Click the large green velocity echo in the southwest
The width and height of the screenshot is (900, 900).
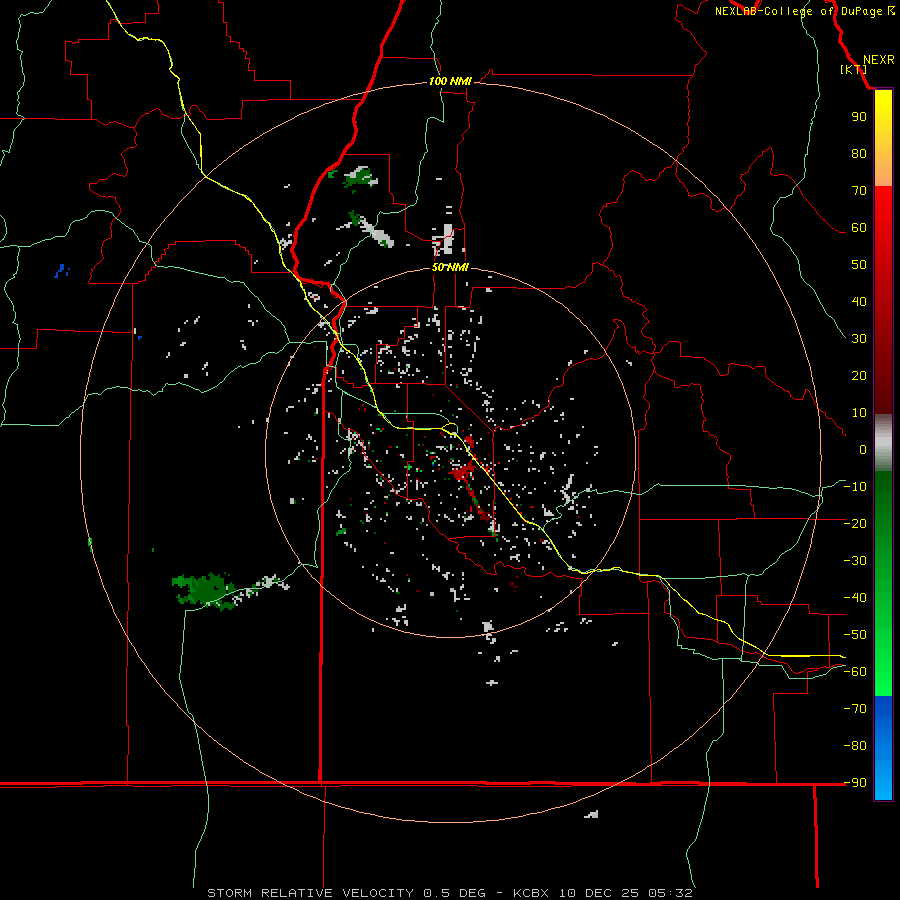pyautogui.click(x=204, y=589)
